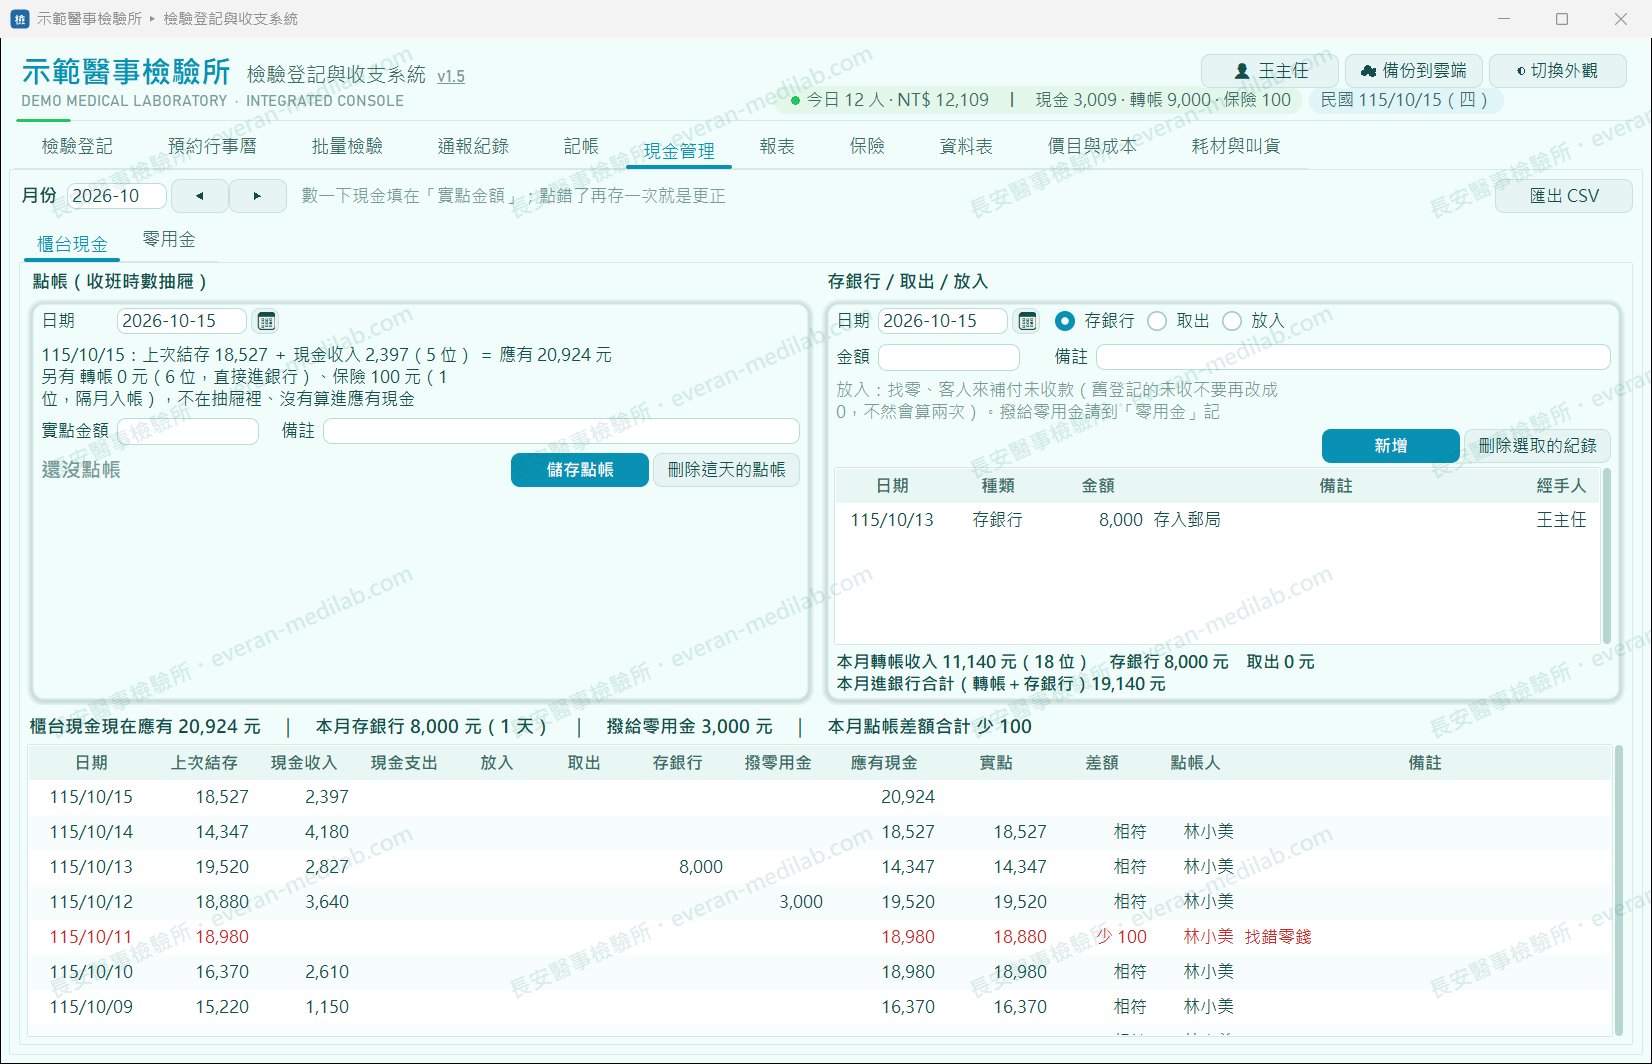Open the 資料表 tab
Viewport: 1652px width, 1064px height.
966,147
